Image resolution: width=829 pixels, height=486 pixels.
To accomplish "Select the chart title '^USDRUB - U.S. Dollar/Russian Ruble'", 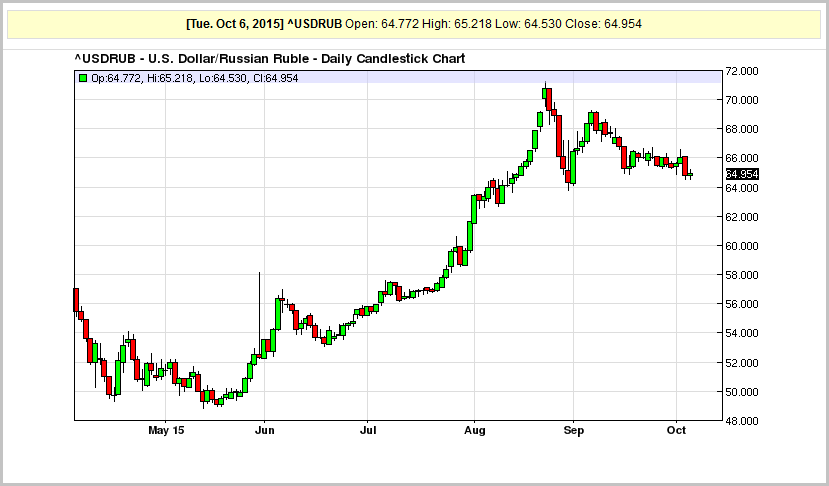I will coord(190,59).
